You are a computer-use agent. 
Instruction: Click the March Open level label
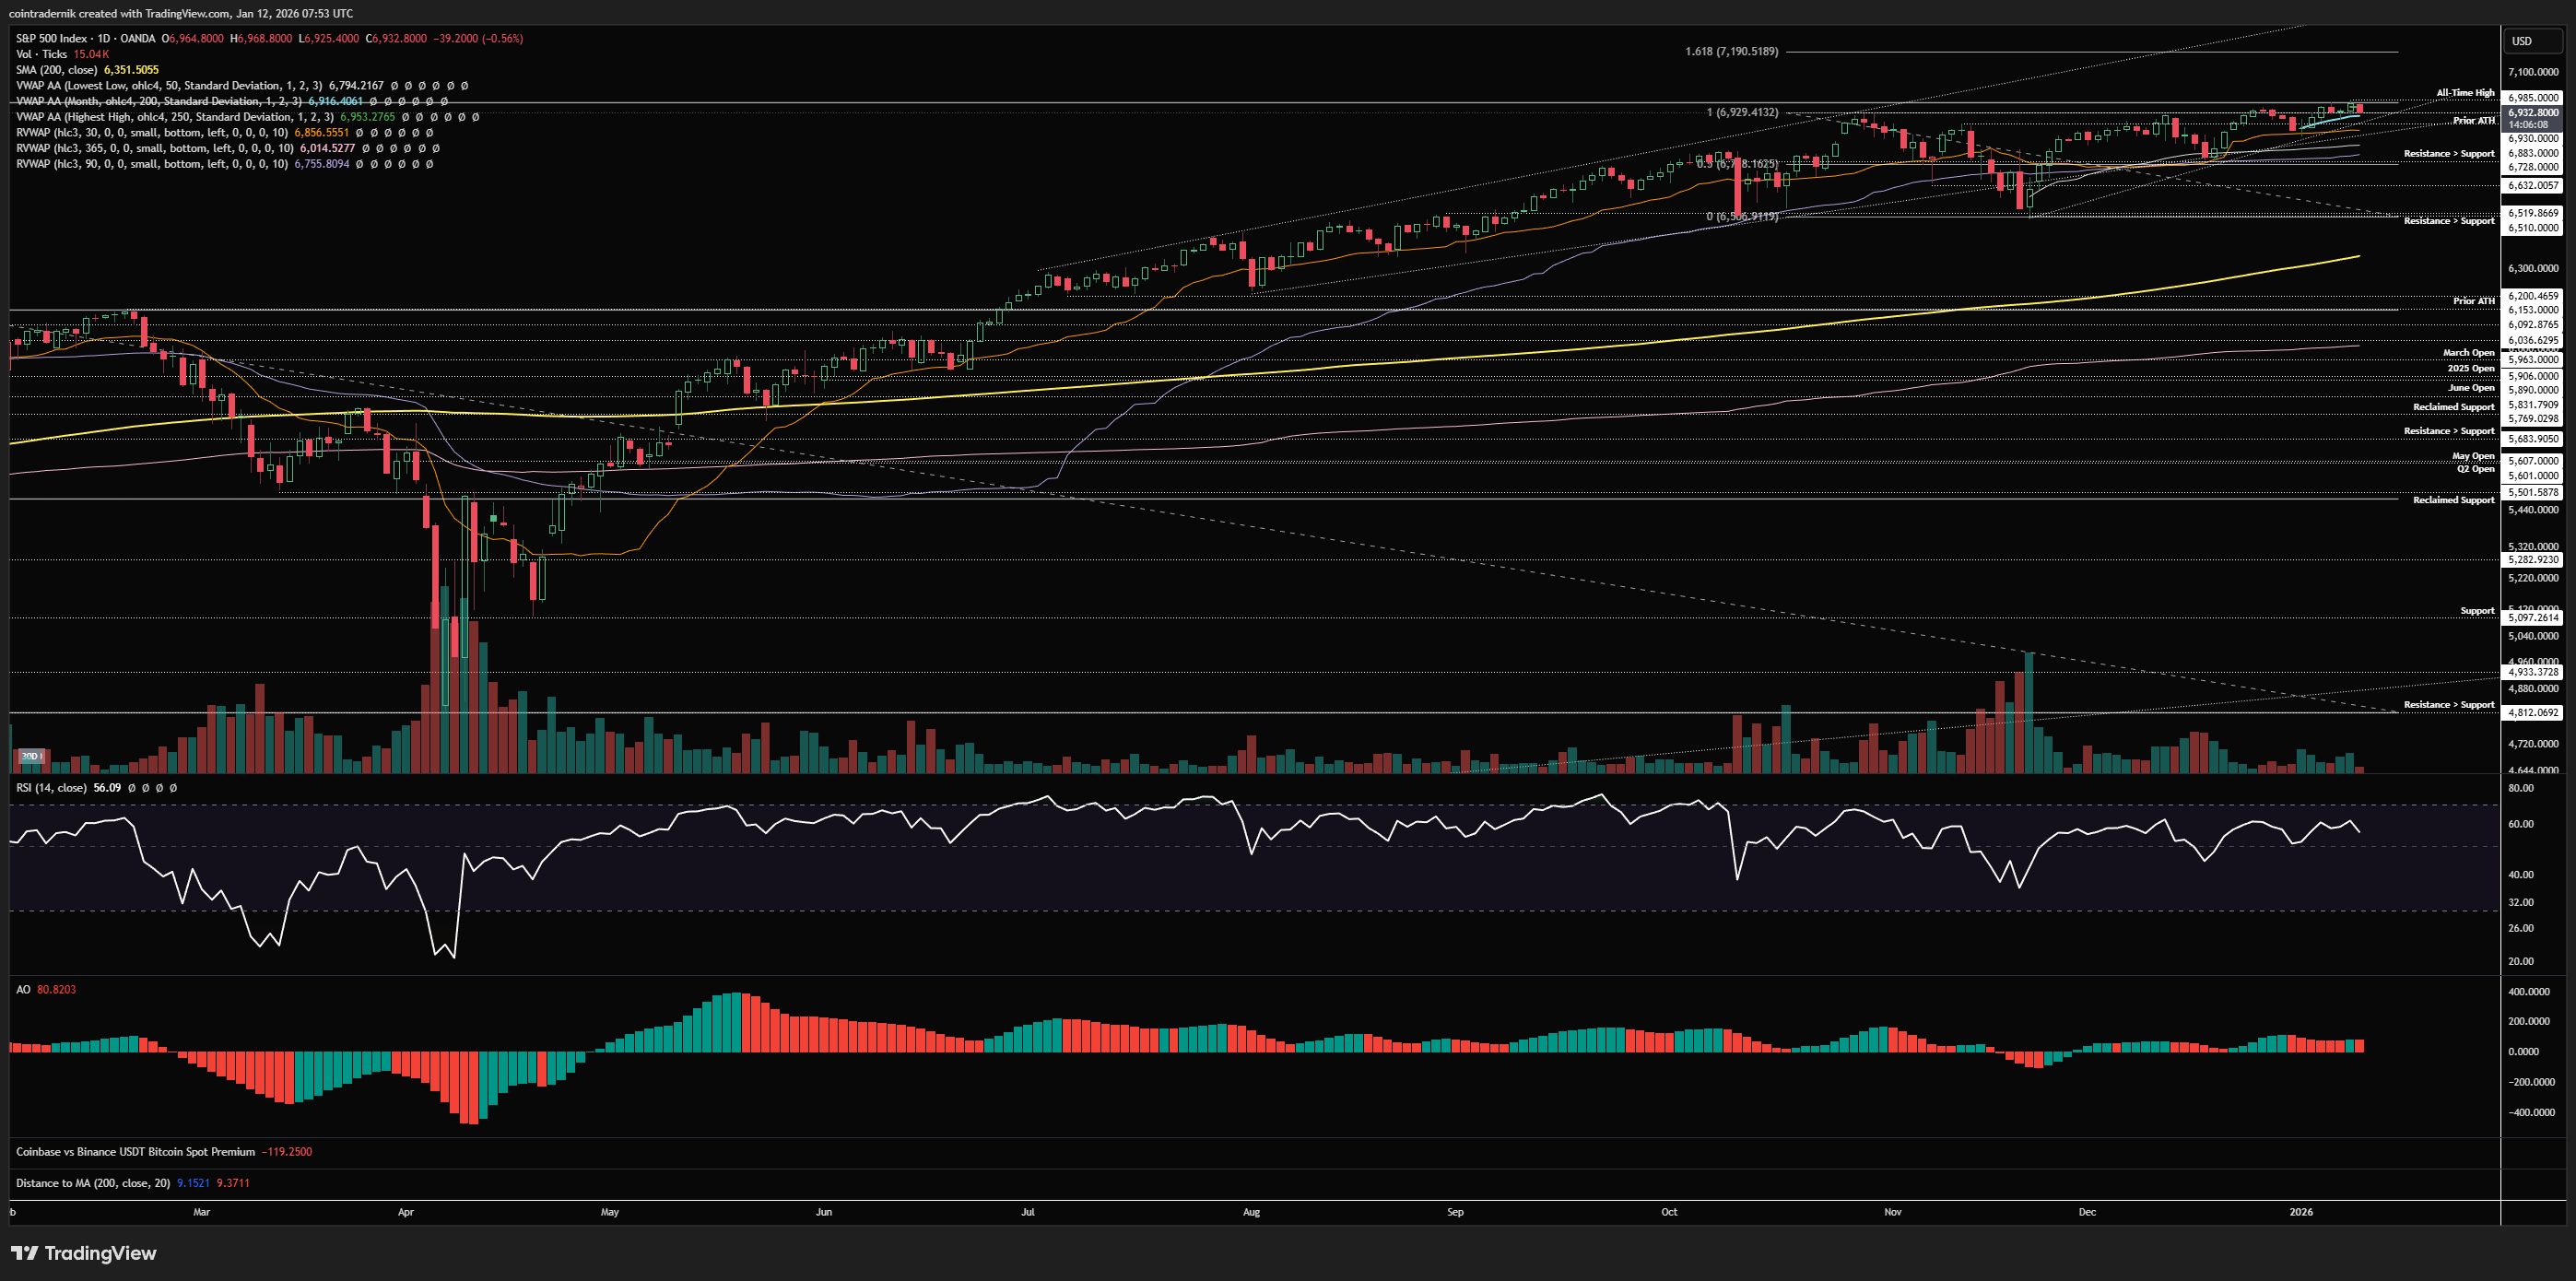click(x=2468, y=353)
